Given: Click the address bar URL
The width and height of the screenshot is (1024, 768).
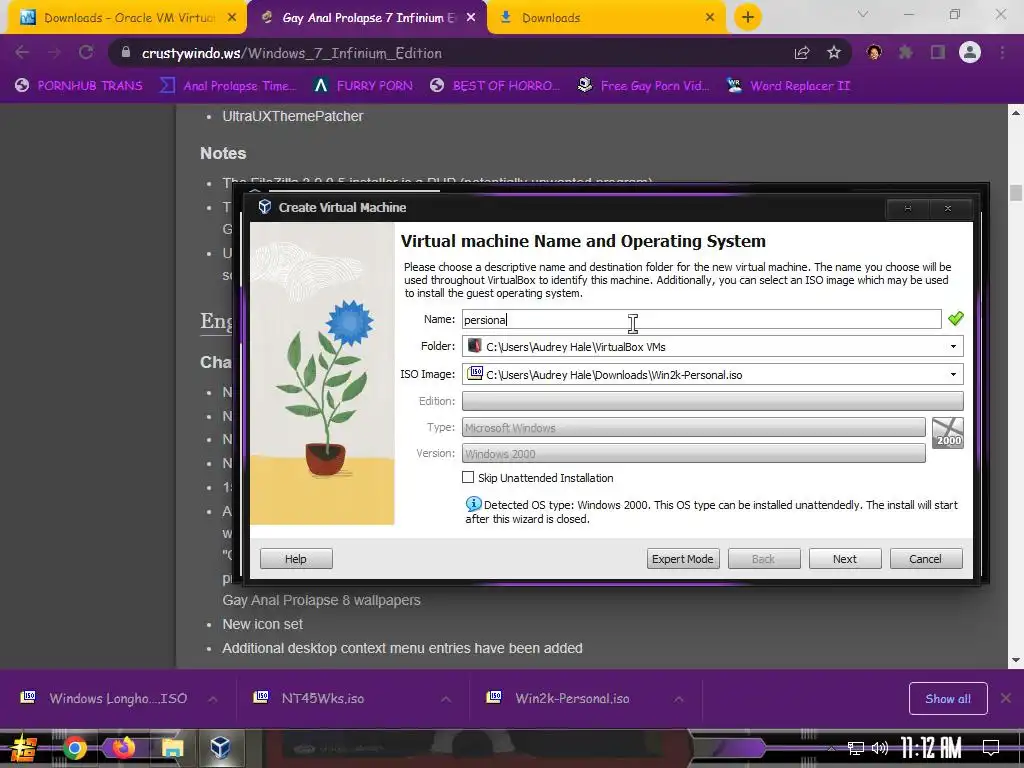Looking at the screenshot, I should tap(292, 53).
